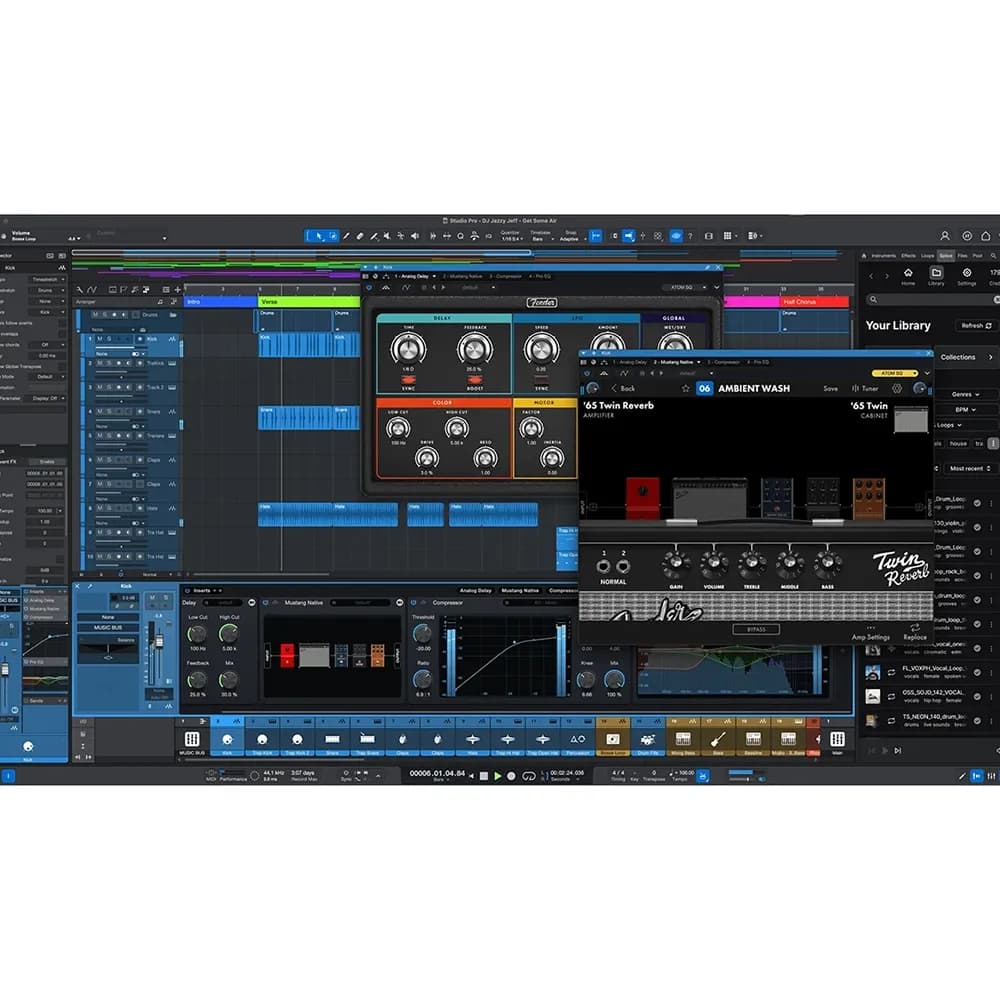Mute the Kick track

pyautogui.click(x=99, y=339)
